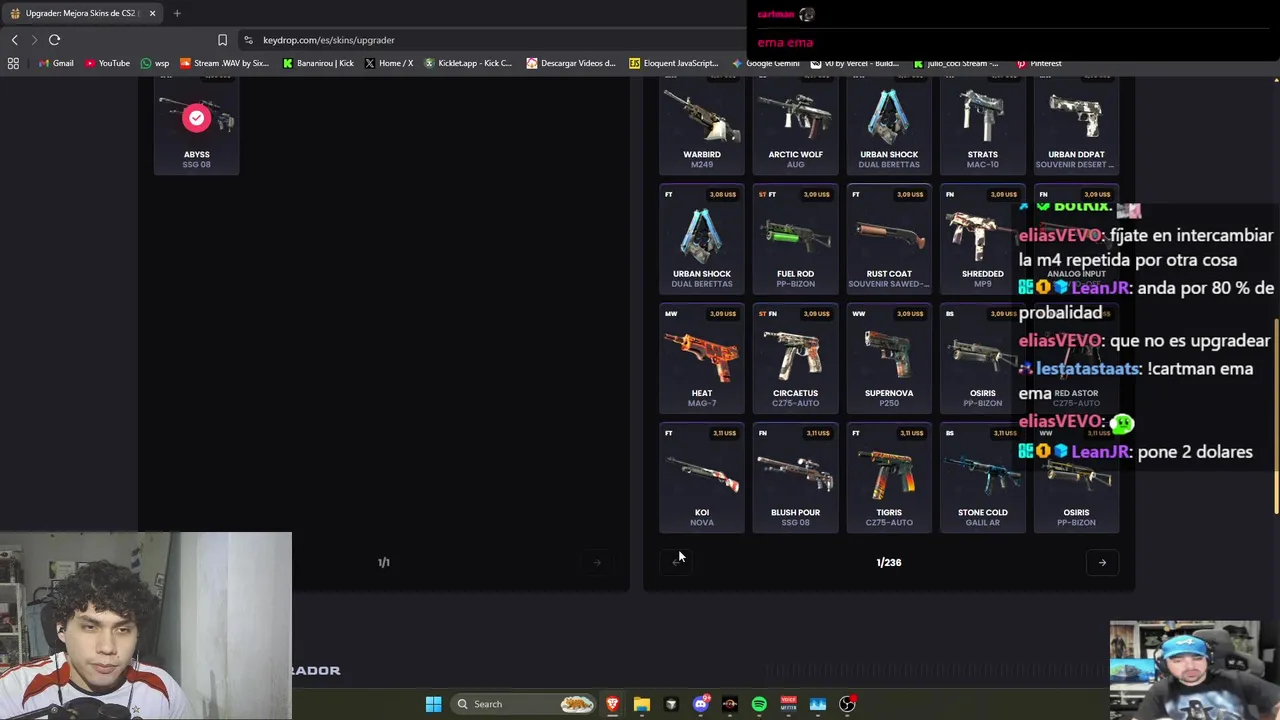Click the 1/236 page indicator

click(x=889, y=562)
